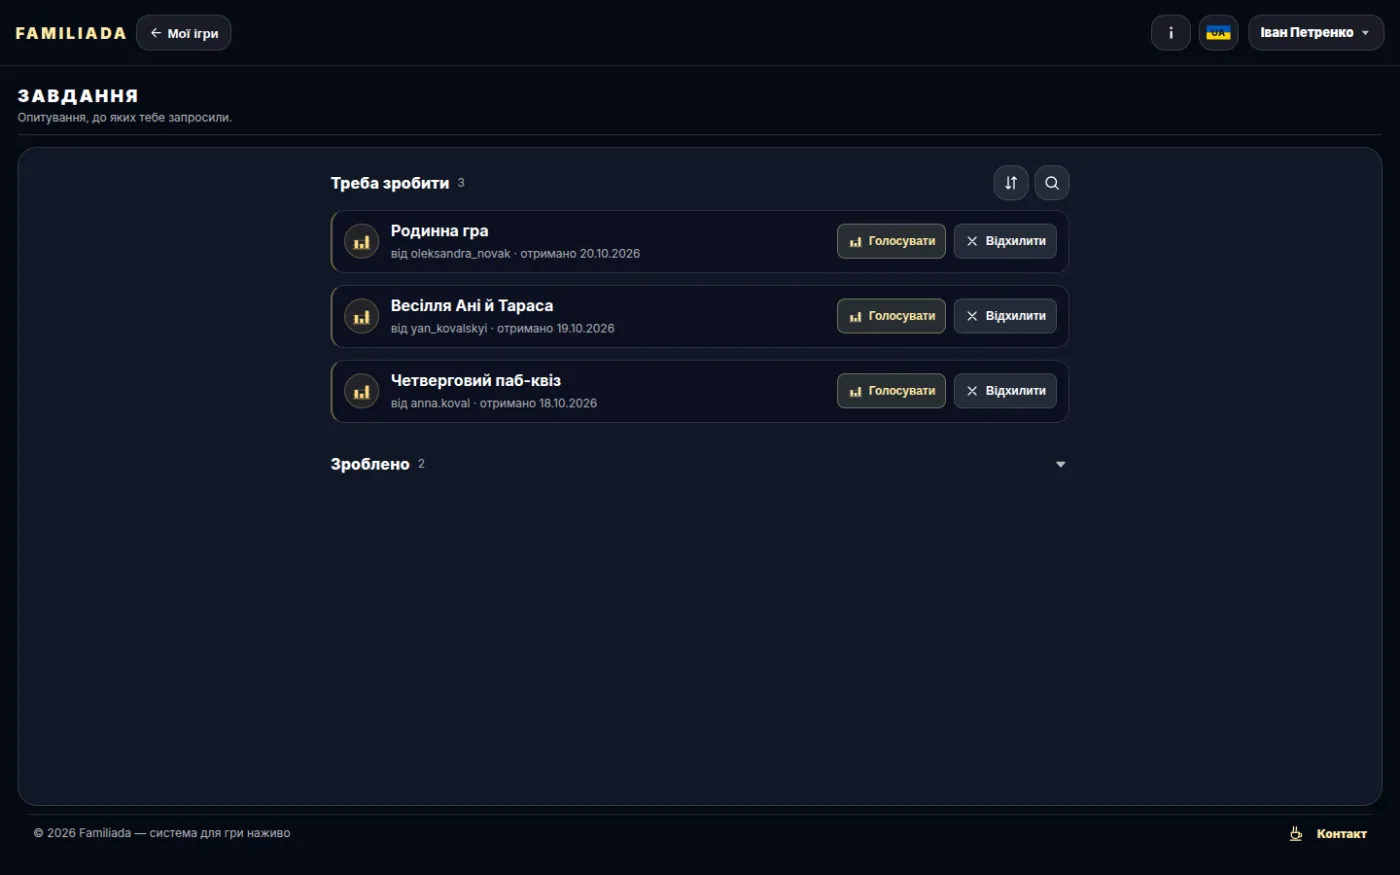Open the info icon button
The width and height of the screenshot is (1400, 875).
[1171, 33]
